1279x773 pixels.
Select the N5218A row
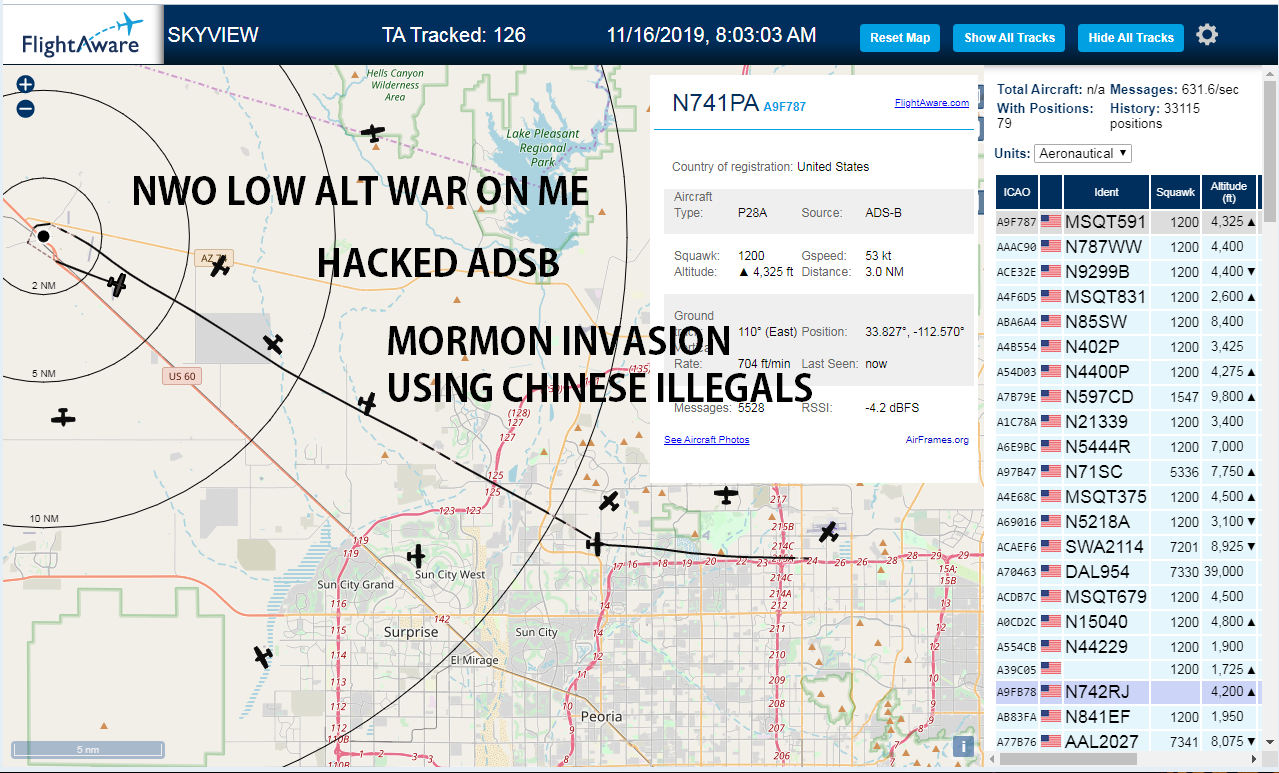click(1128, 522)
